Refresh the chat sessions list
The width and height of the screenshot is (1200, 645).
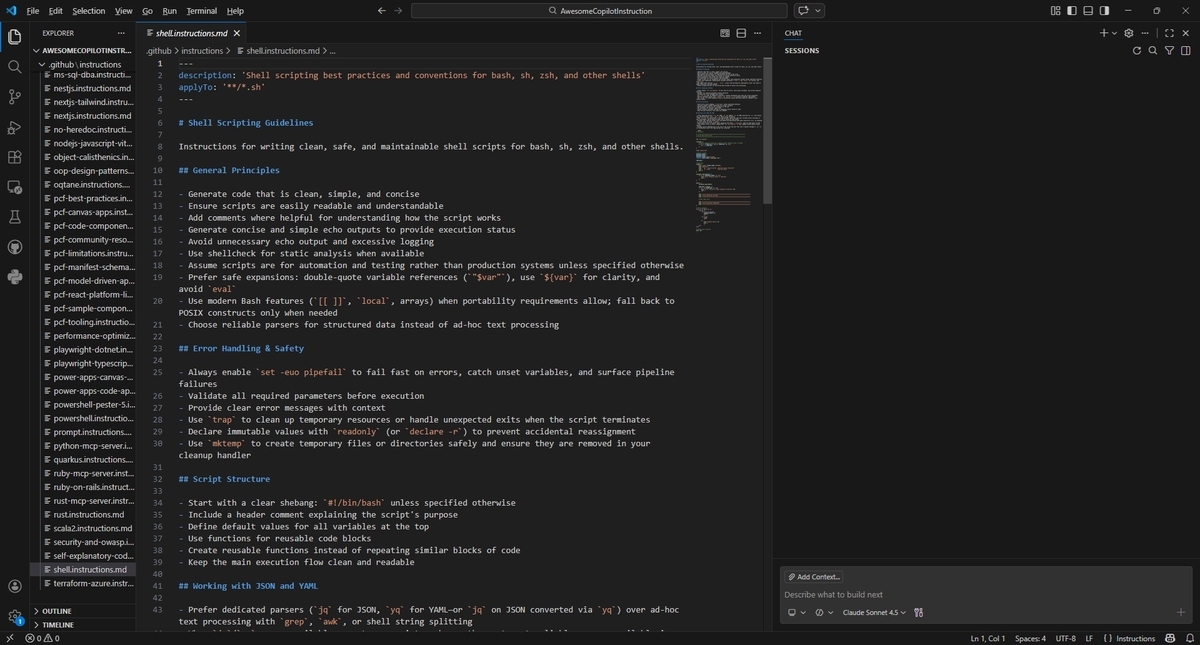click(x=1137, y=50)
